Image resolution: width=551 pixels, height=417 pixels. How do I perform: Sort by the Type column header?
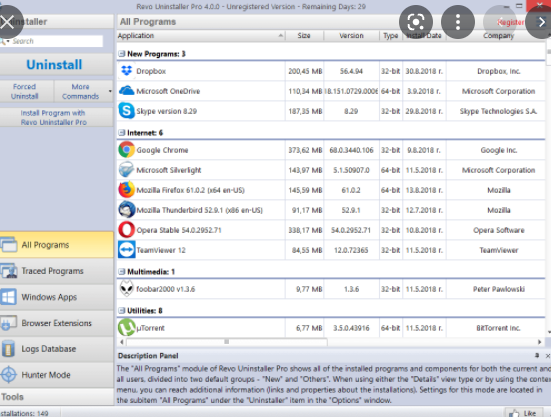391,35
